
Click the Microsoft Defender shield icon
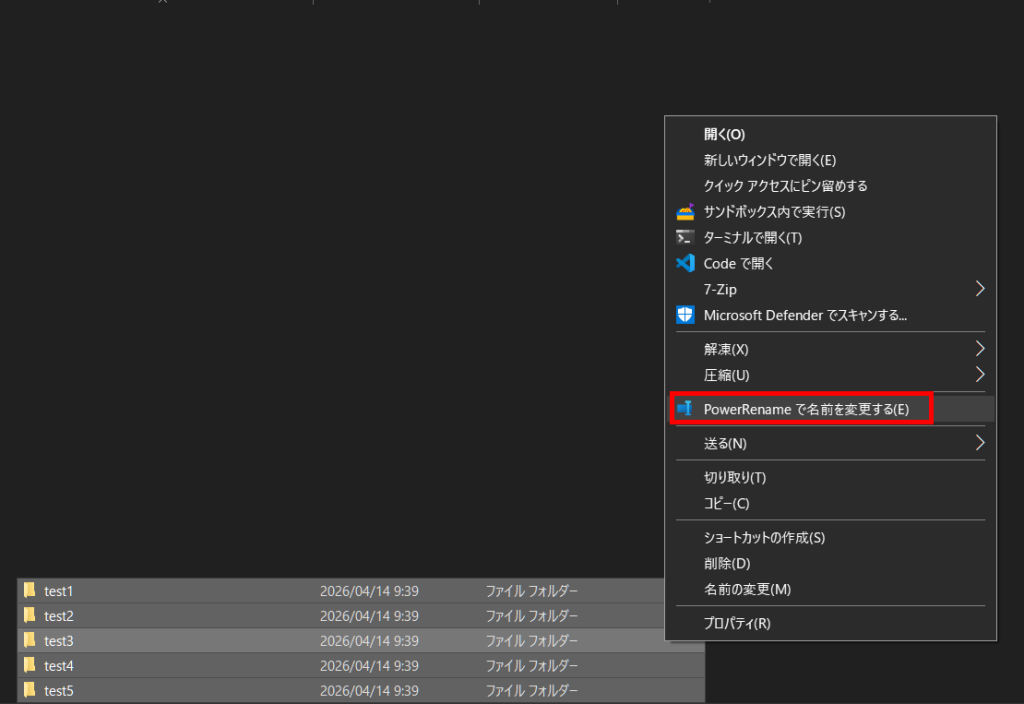tap(685, 316)
